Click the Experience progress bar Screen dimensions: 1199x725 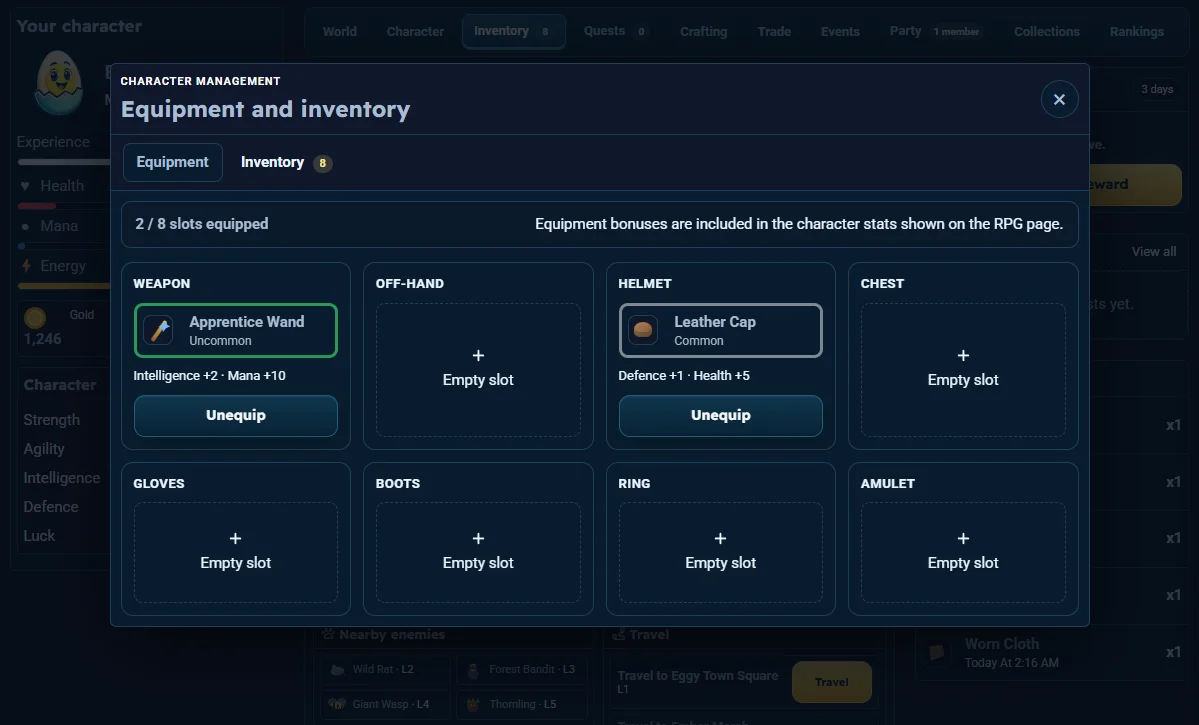64,162
